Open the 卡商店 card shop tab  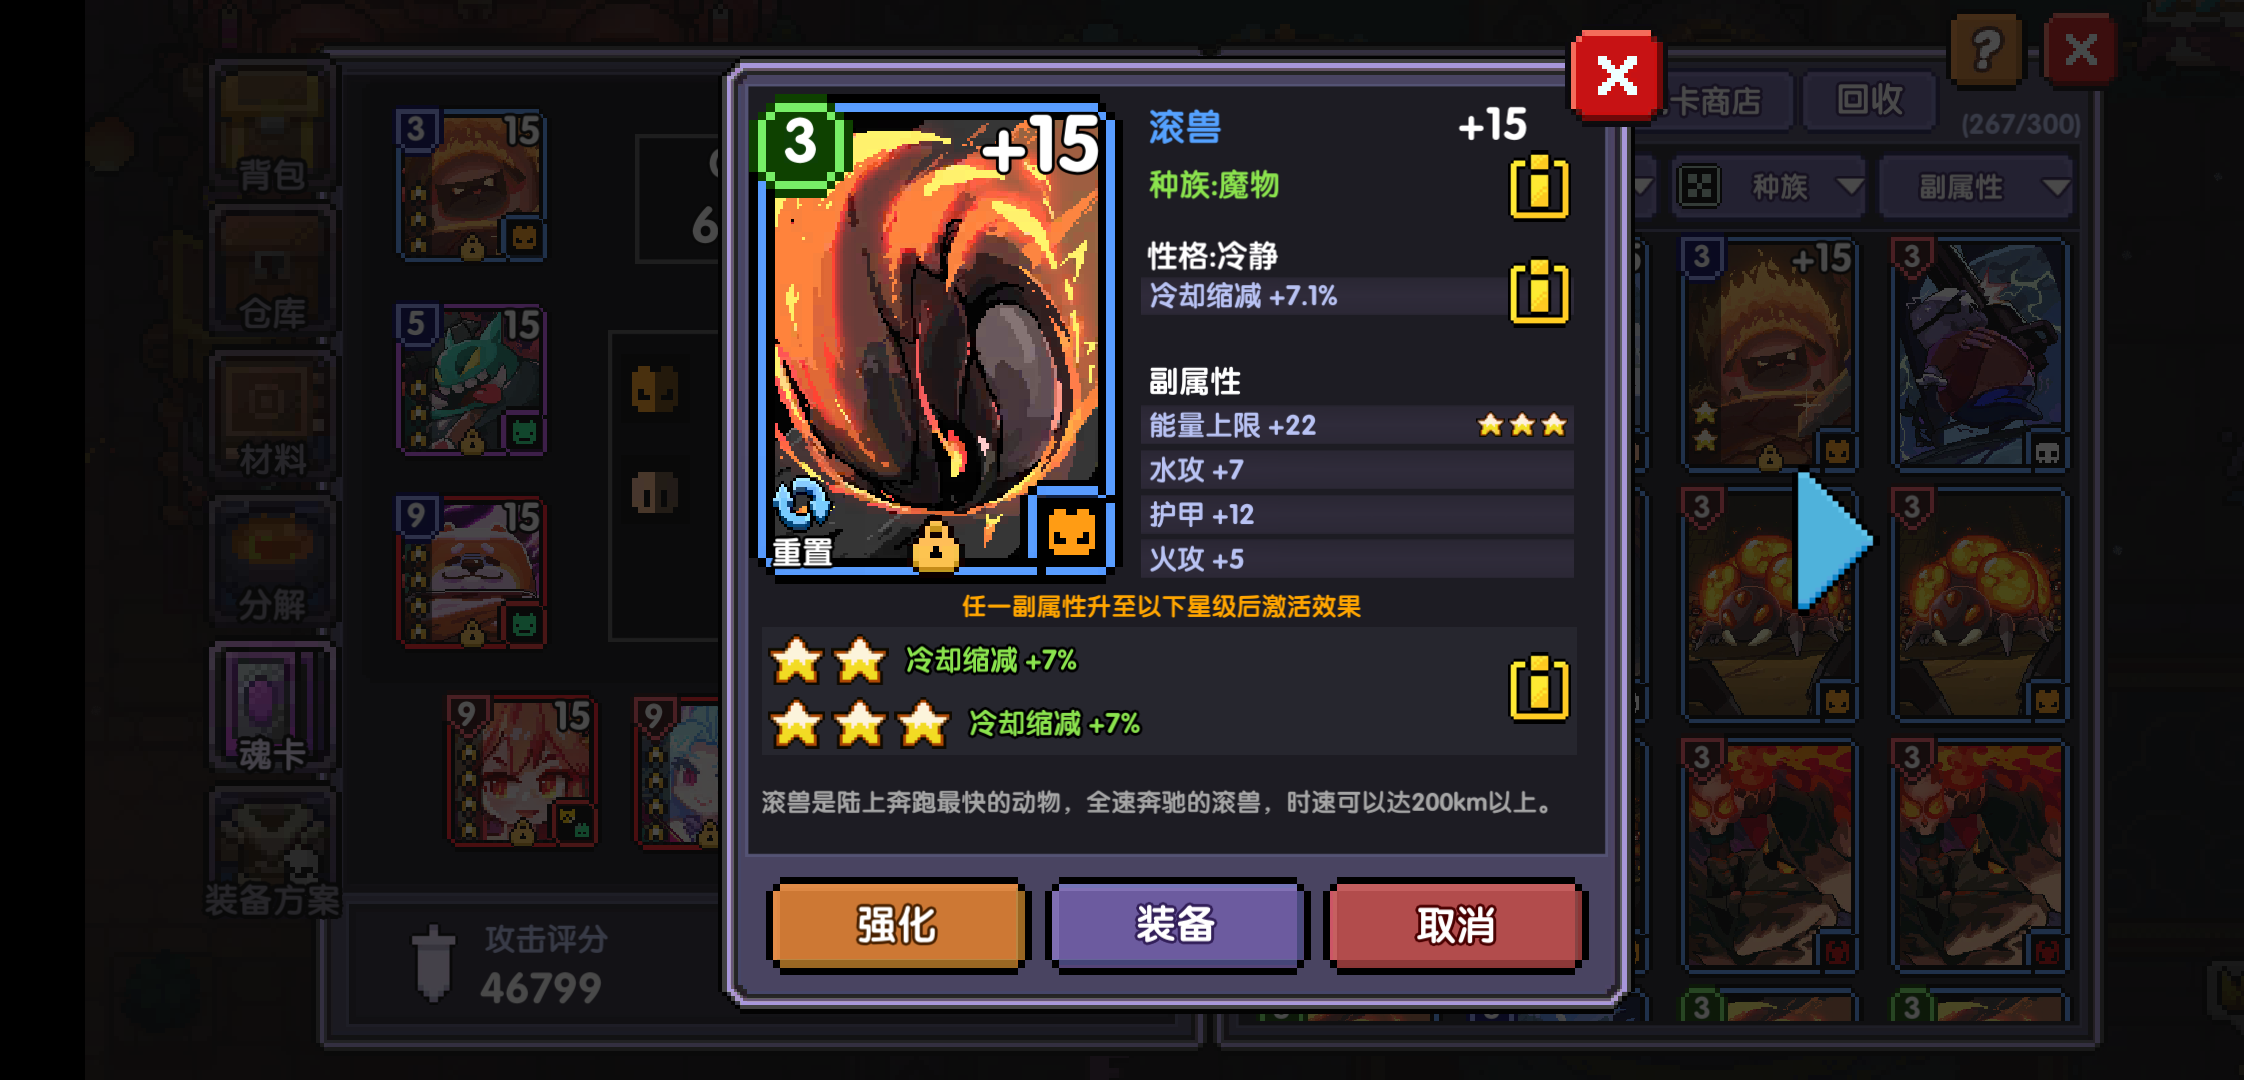coord(1716,100)
